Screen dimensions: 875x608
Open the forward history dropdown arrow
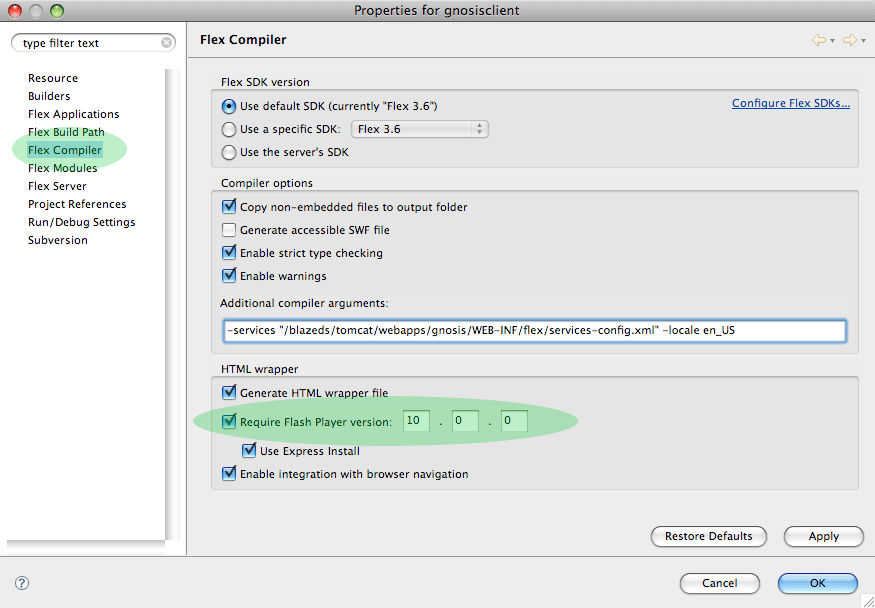click(862, 41)
